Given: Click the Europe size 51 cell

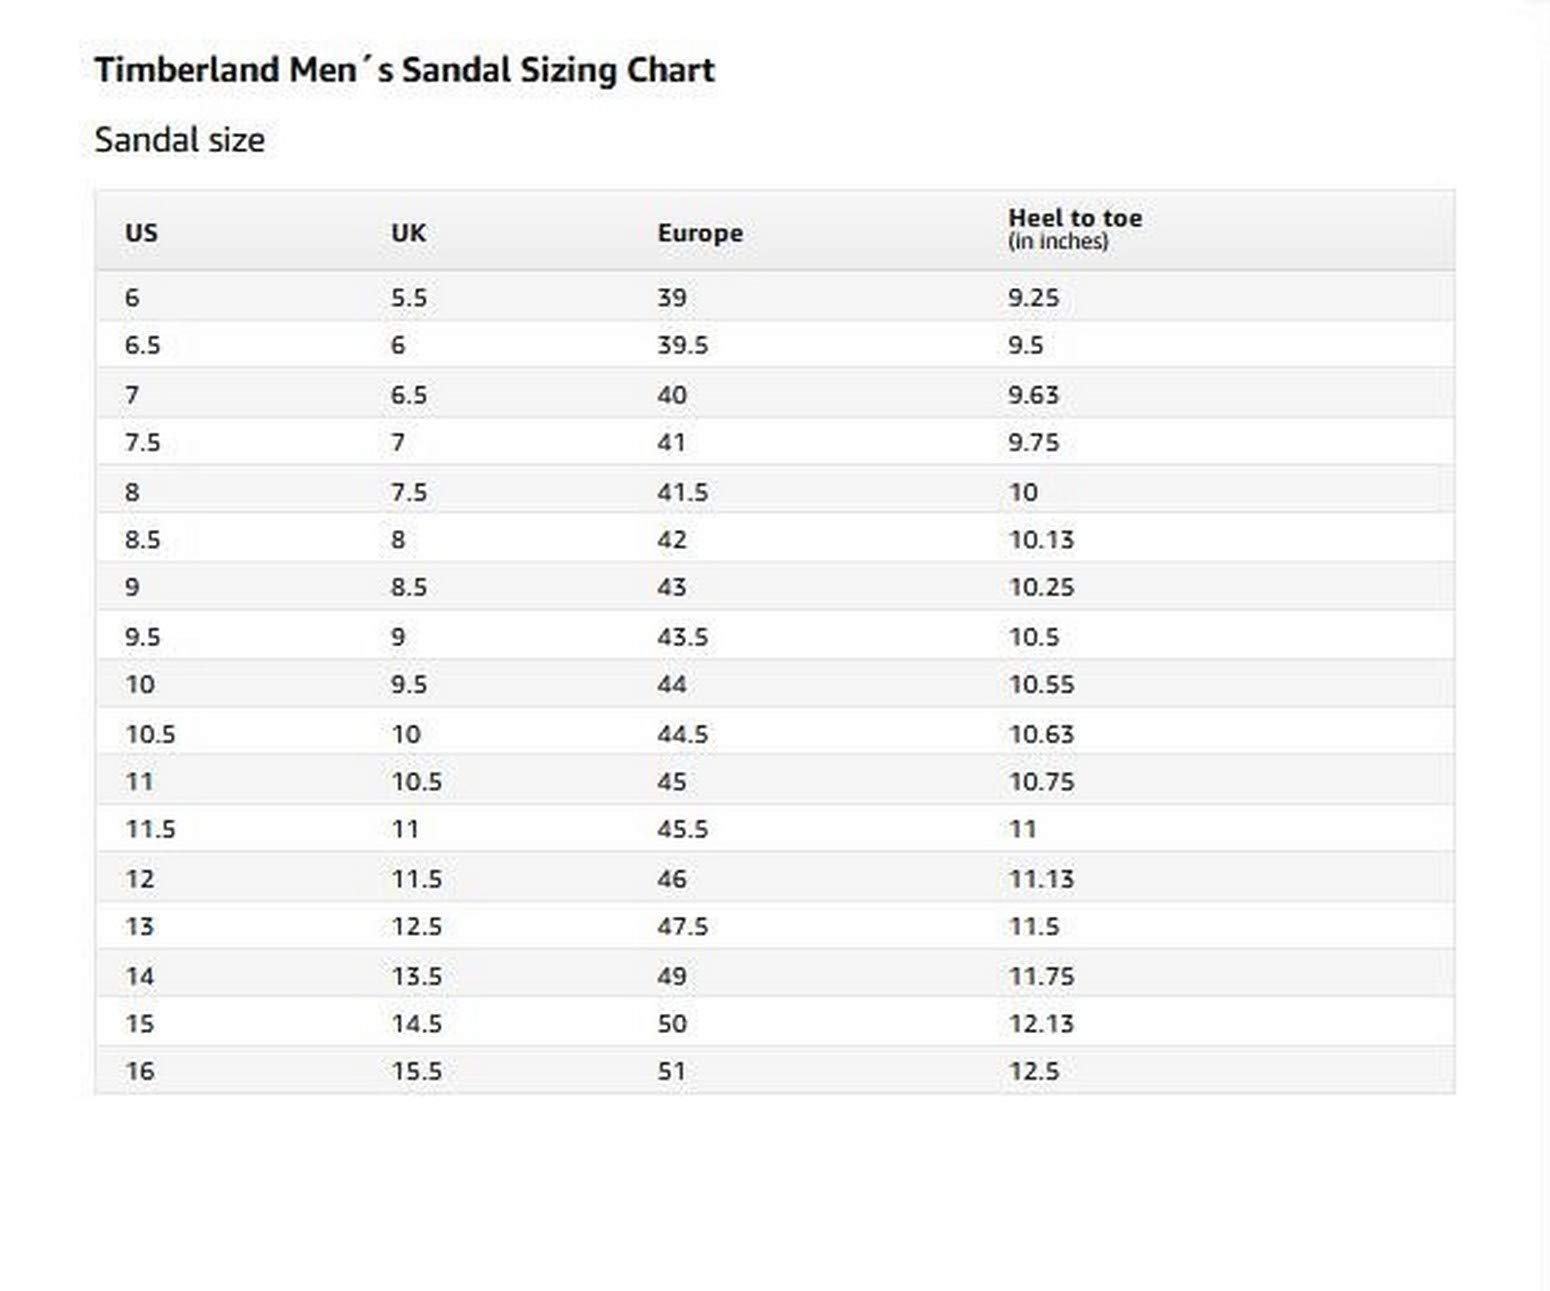Looking at the screenshot, I should [x=672, y=1071].
